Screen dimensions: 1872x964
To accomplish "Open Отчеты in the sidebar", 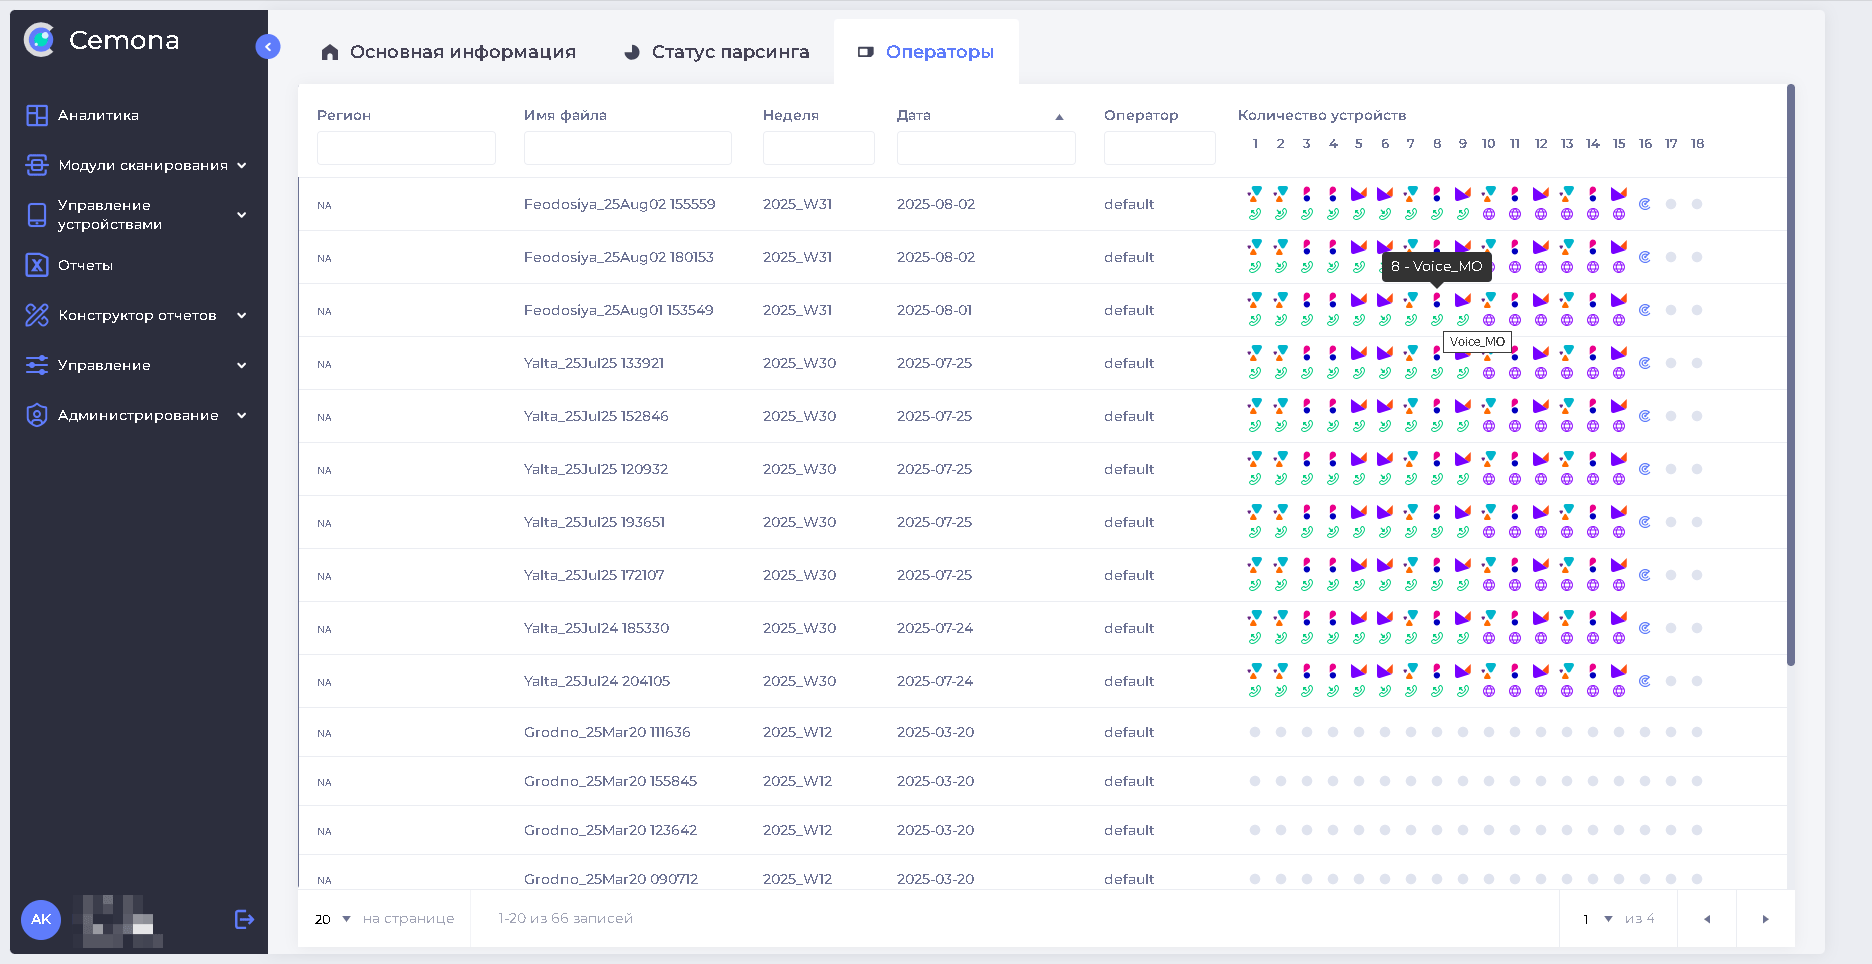I will click(x=85, y=265).
